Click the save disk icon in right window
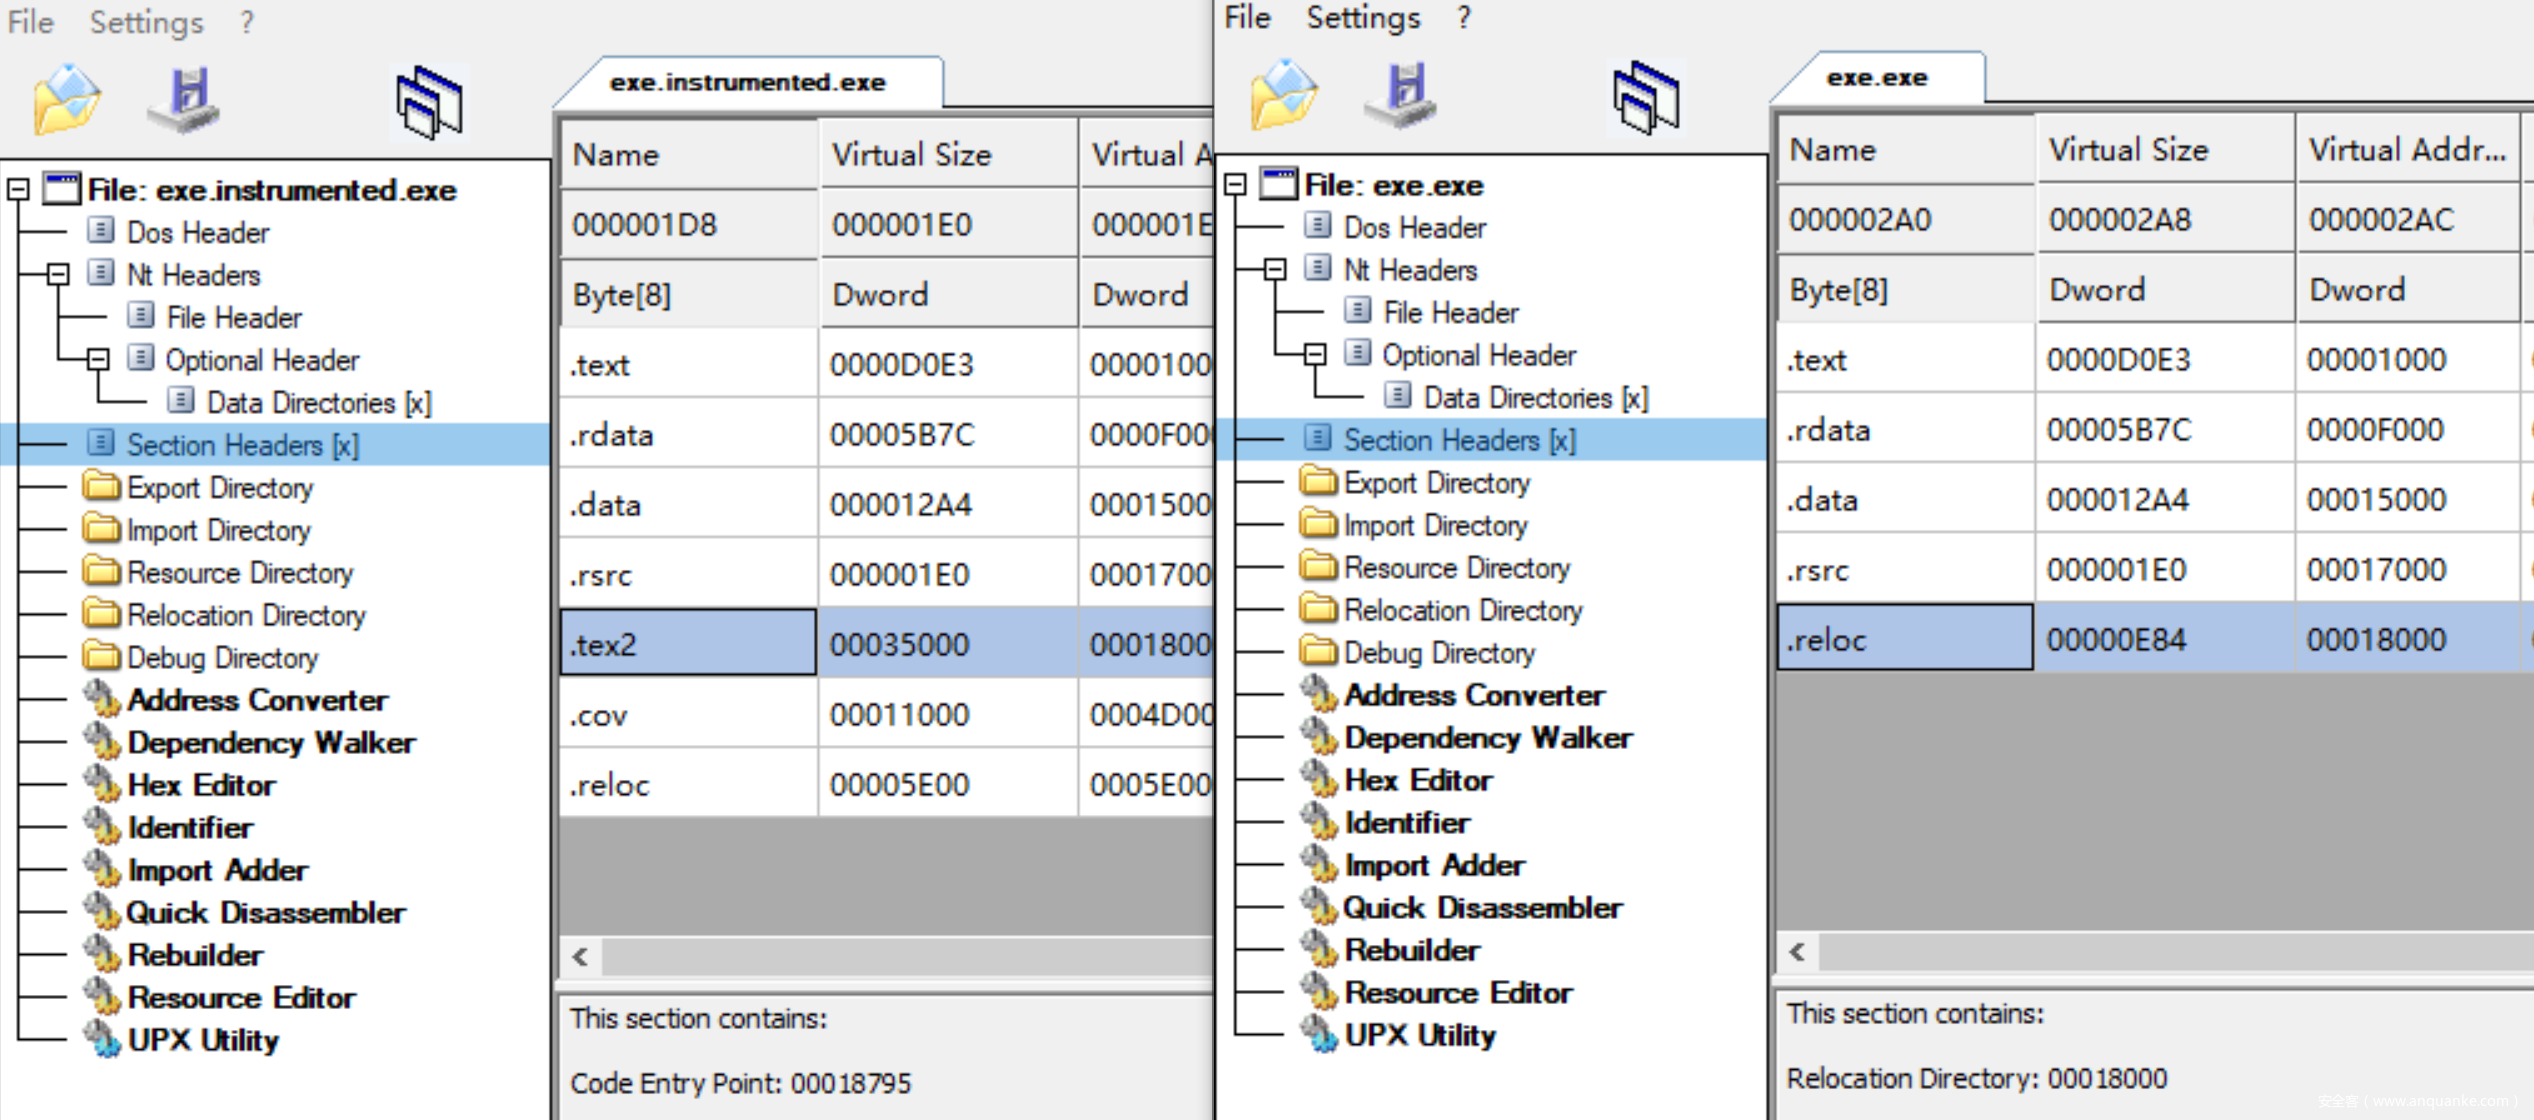The width and height of the screenshot is (2534, 1120). (1403, 95)
